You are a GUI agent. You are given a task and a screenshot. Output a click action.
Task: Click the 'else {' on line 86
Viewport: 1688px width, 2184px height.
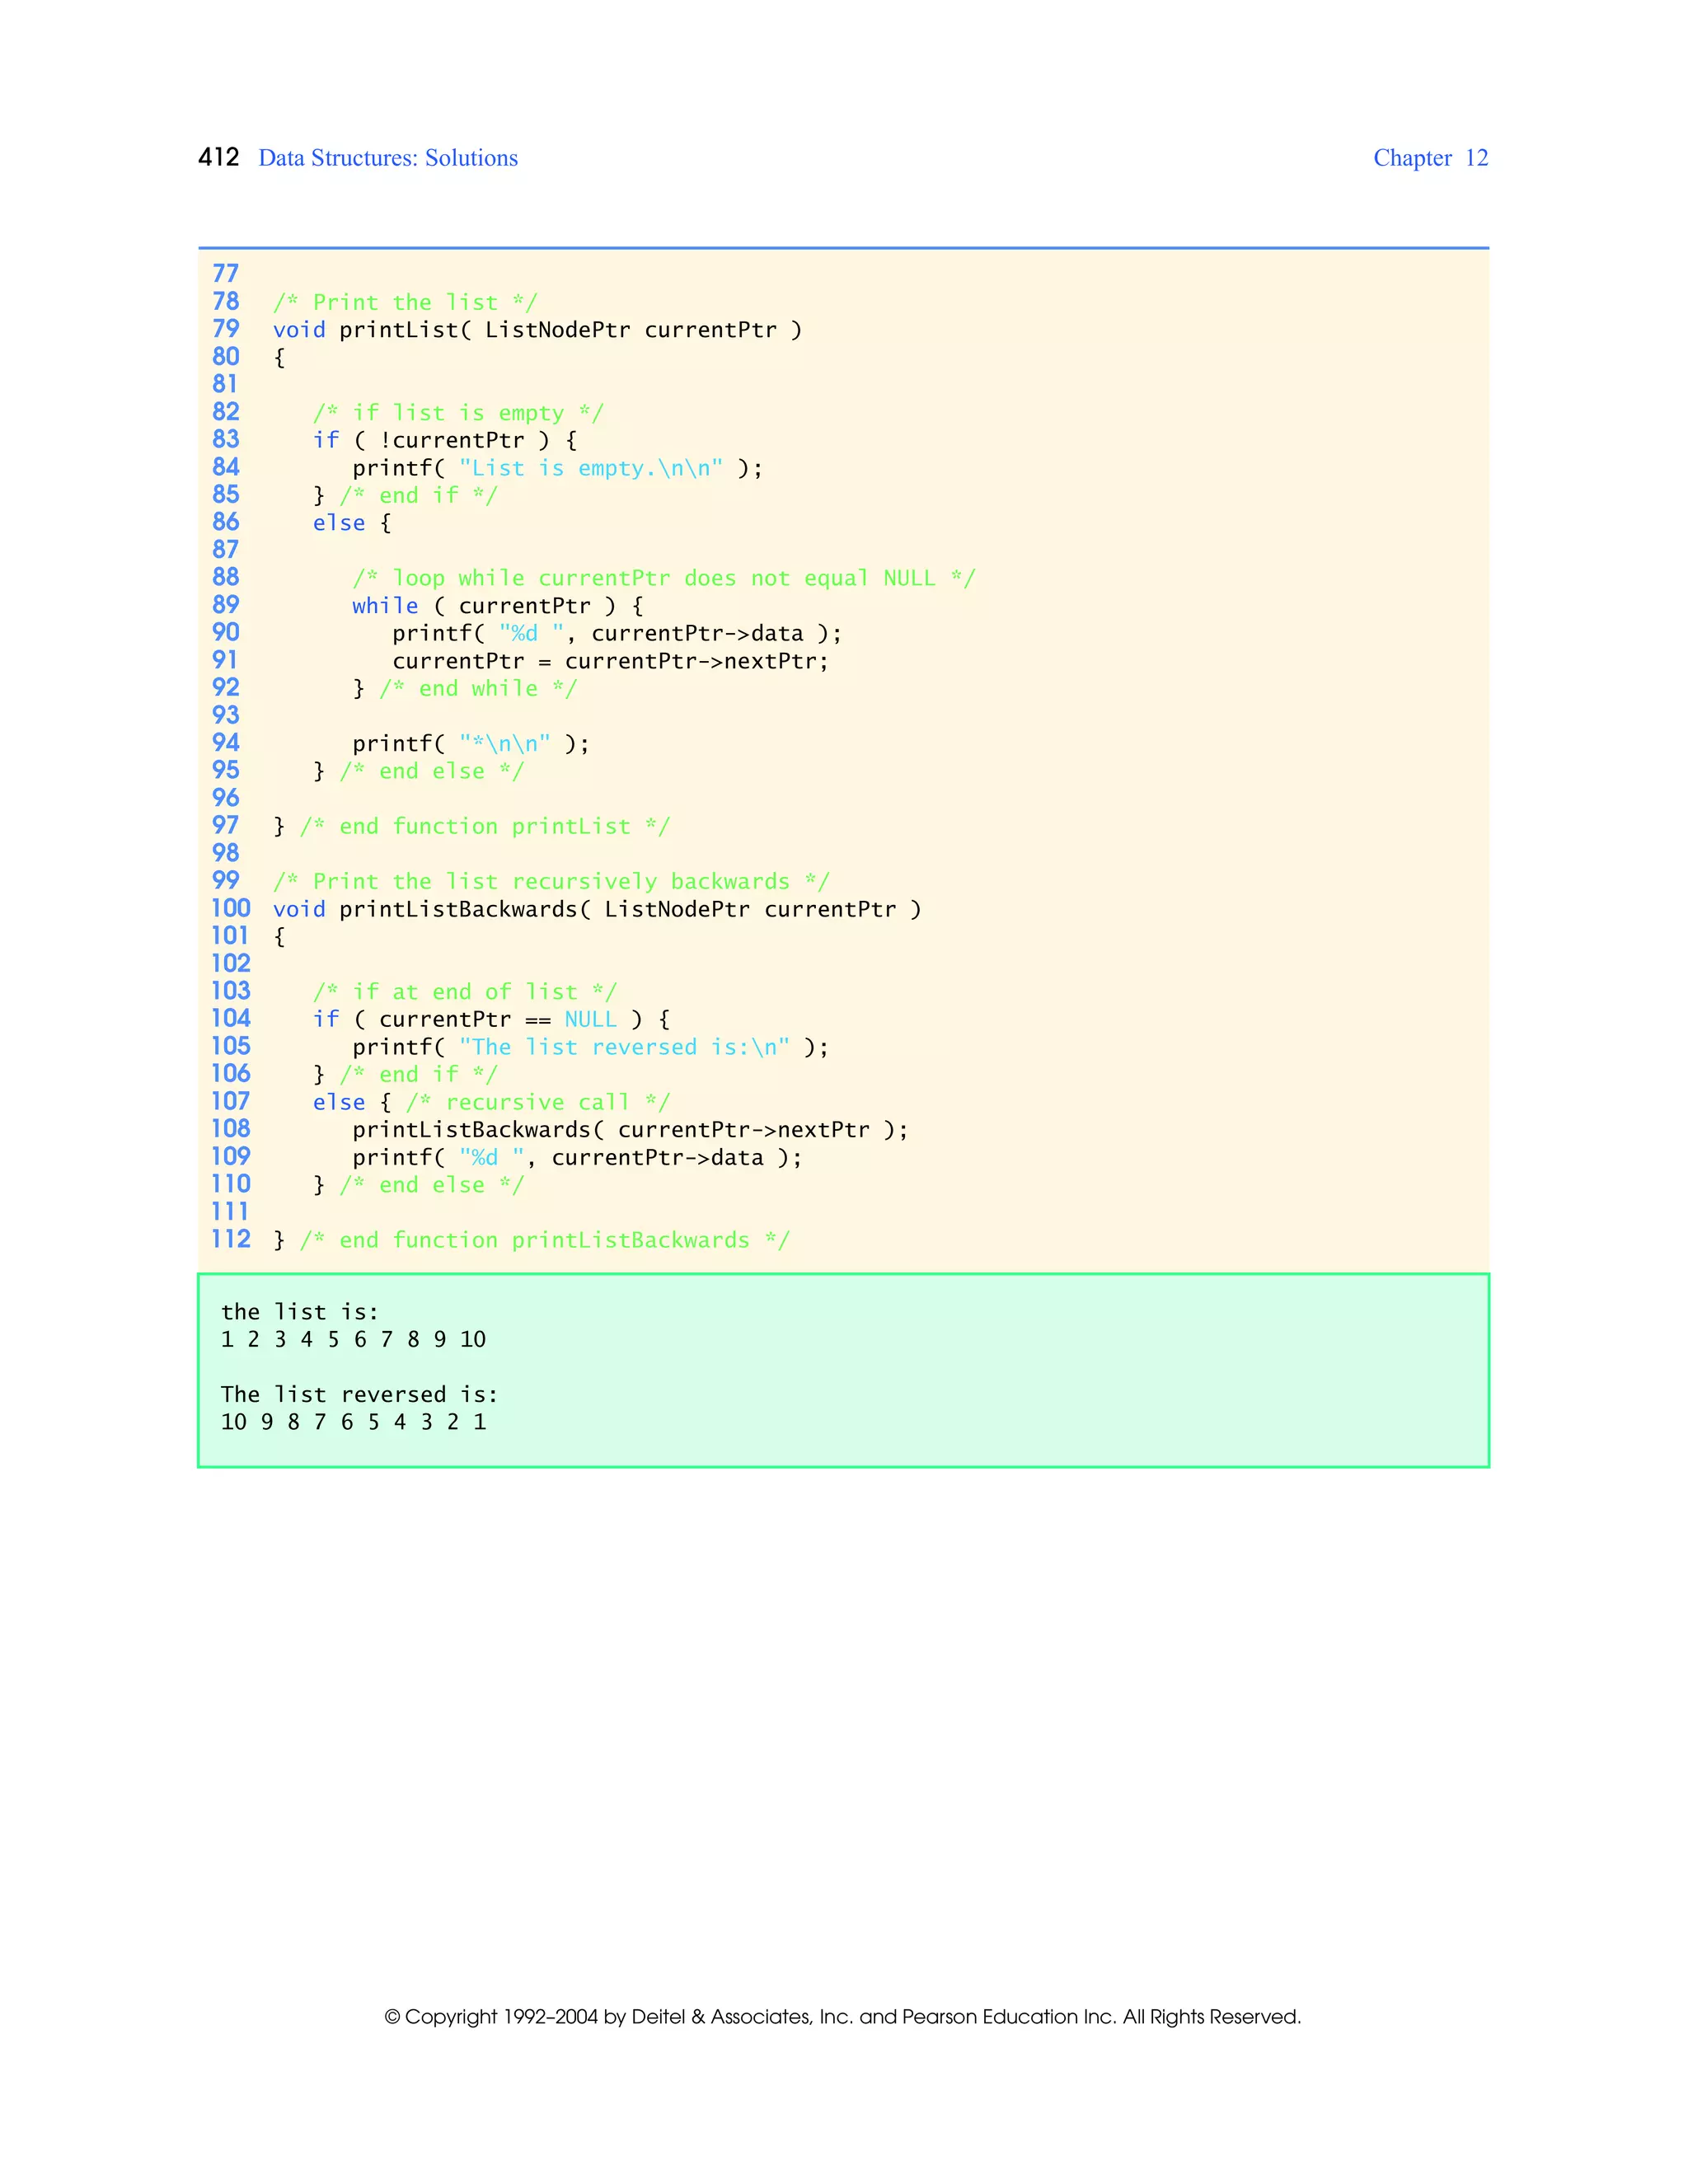click(x=351, y=523)
